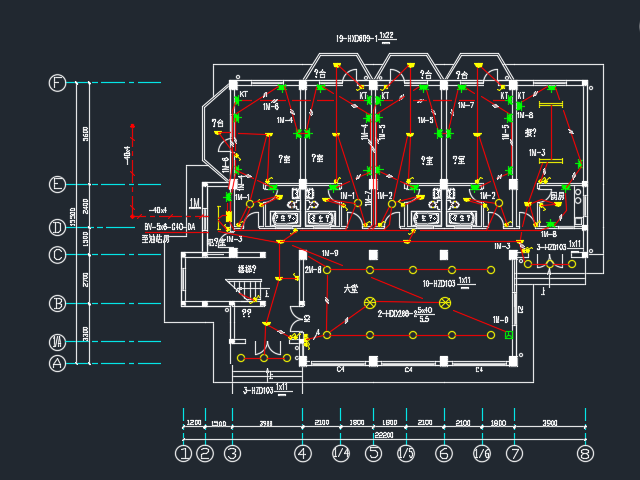Image resolution: width=640 pixels, height=480 pixels.
Task: Select the right chandelier symbol in lobby
Action: pyautogui.click(x=445, y=303)
